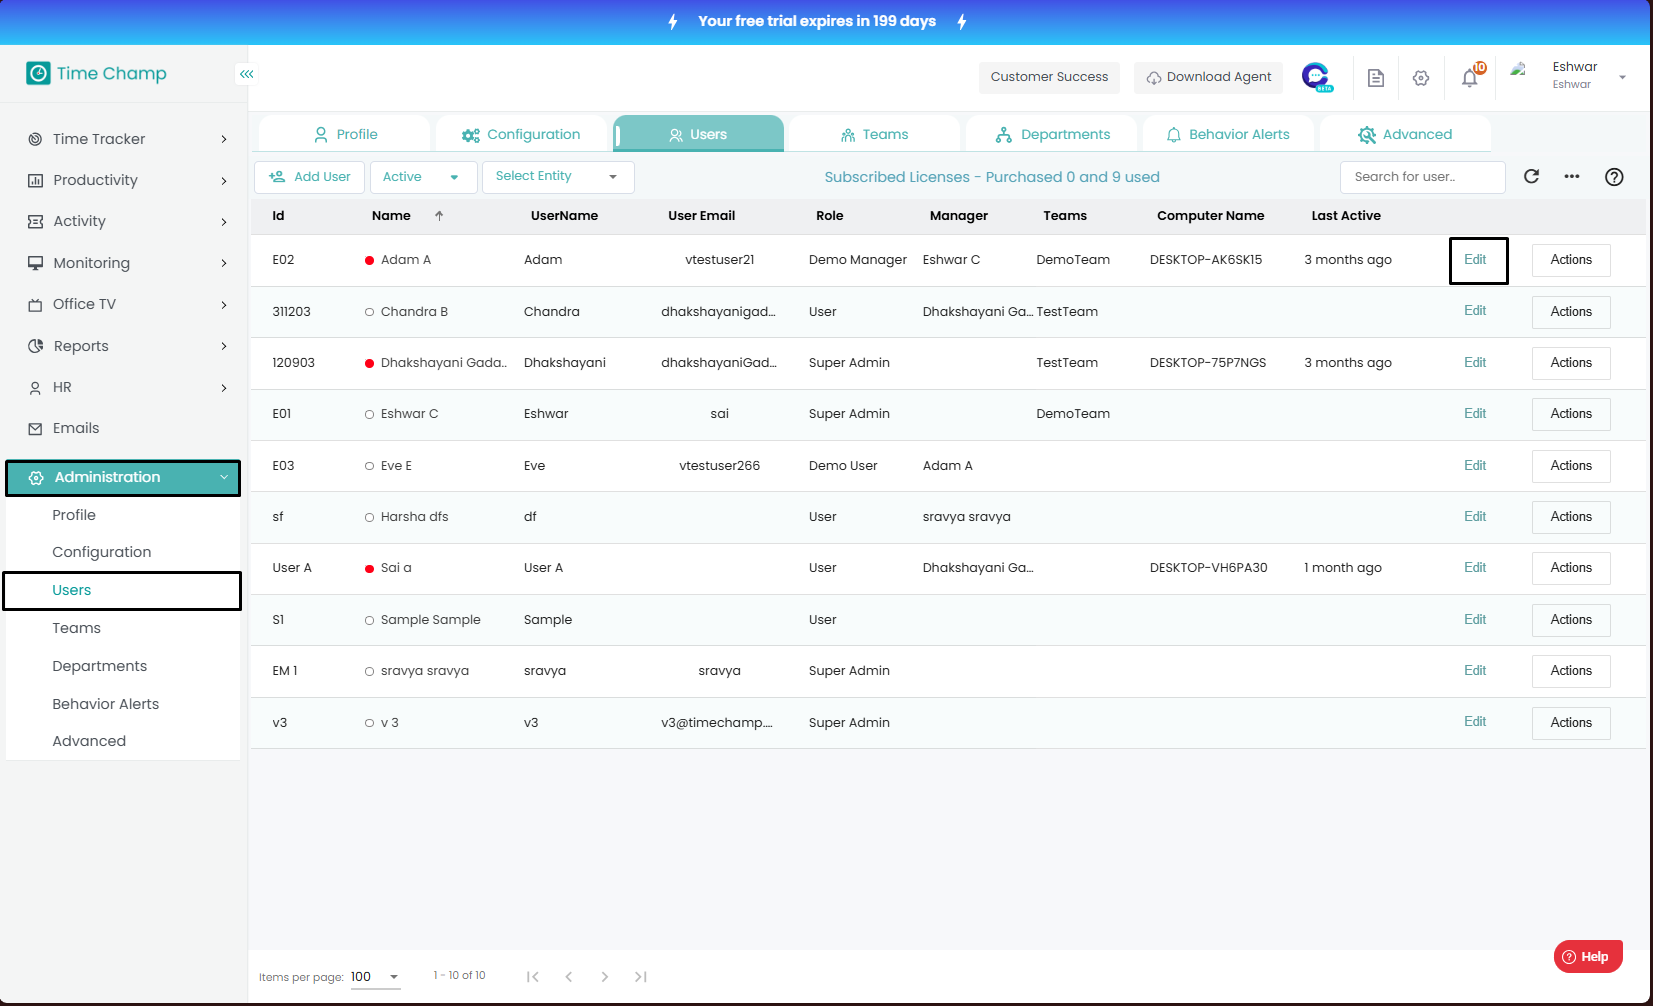The width and height of the screenshot is (1653, 1006).
Task: Switch to the Departments tab
Action: [1053, 134]
